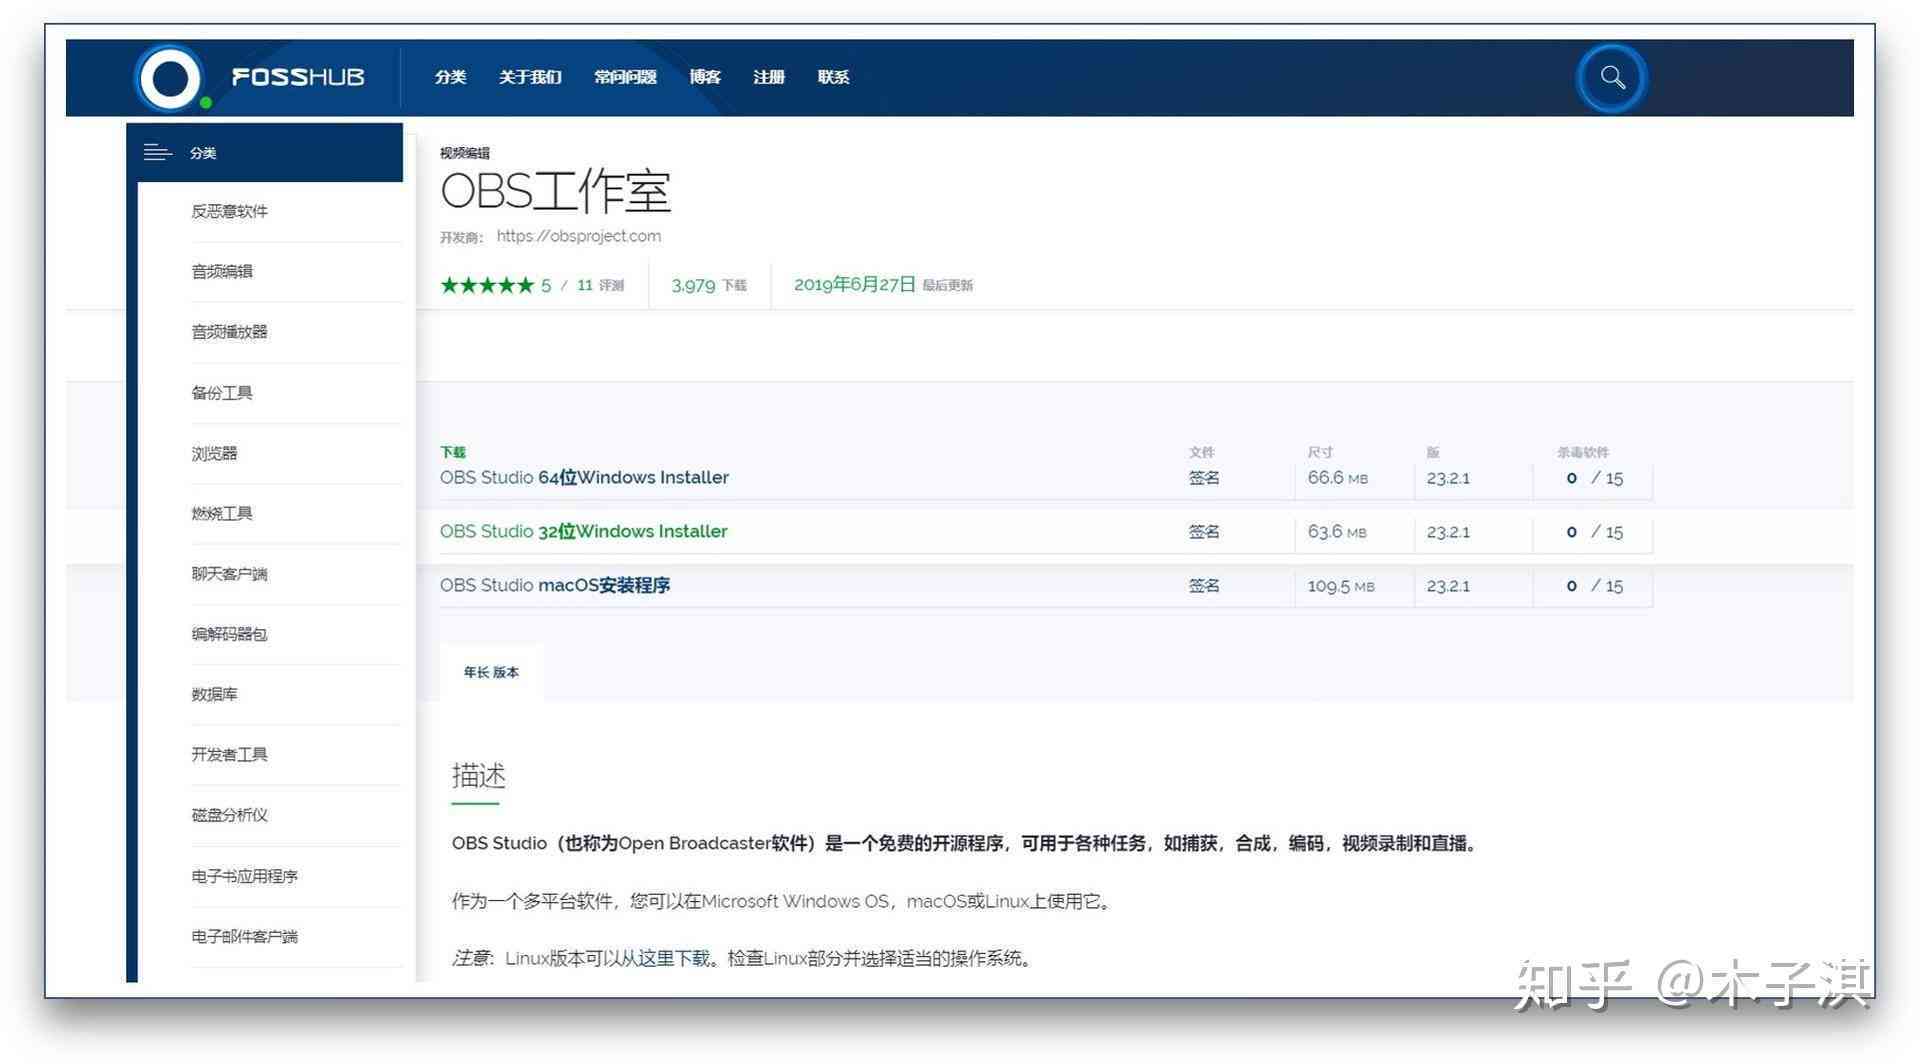
Task: Open 签名 for 64位 Windows Installer
Action: click(x=1204, y=478)
